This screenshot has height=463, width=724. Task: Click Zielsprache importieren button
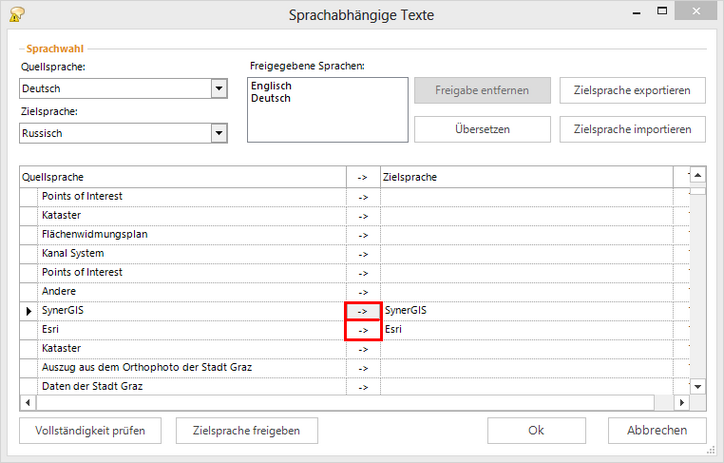point(632,130)
